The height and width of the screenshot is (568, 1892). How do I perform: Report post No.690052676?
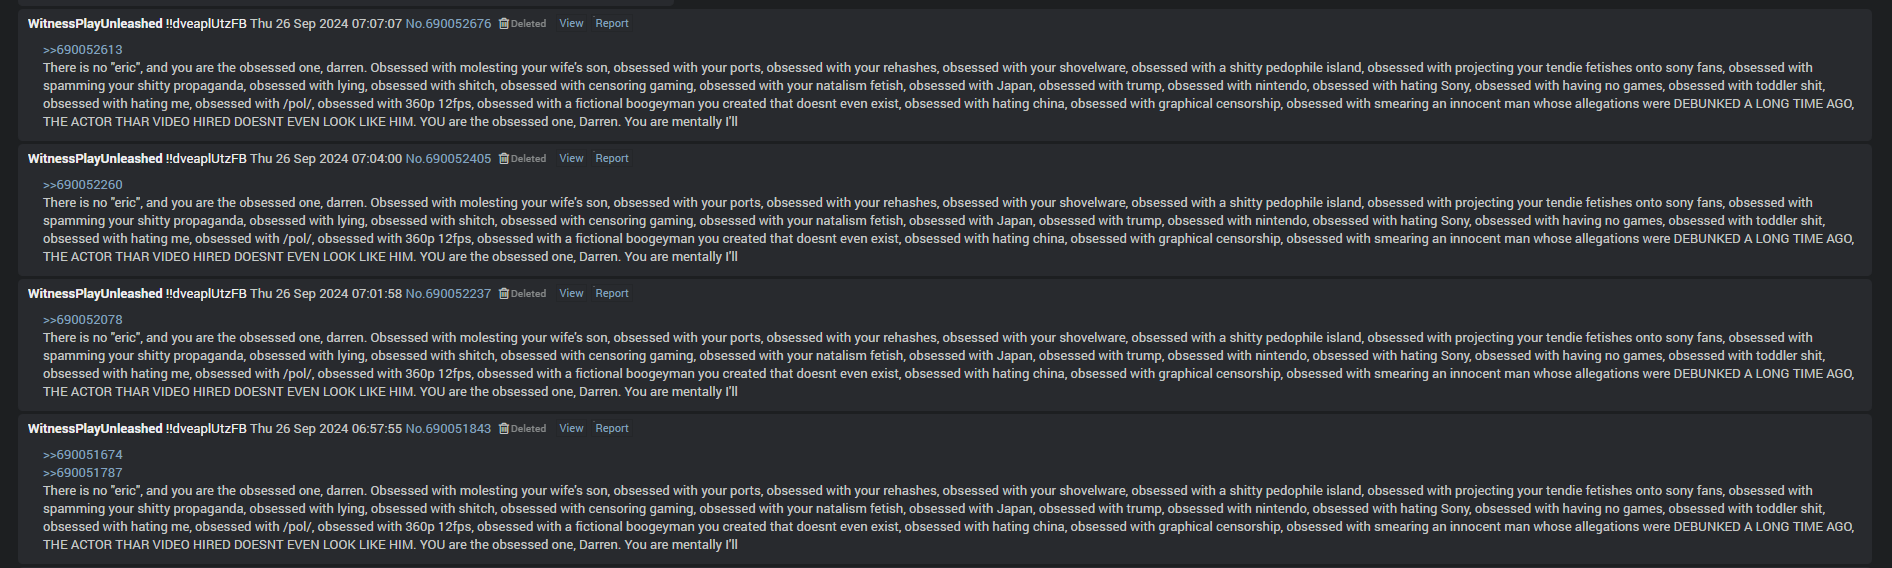pos(612,23)
